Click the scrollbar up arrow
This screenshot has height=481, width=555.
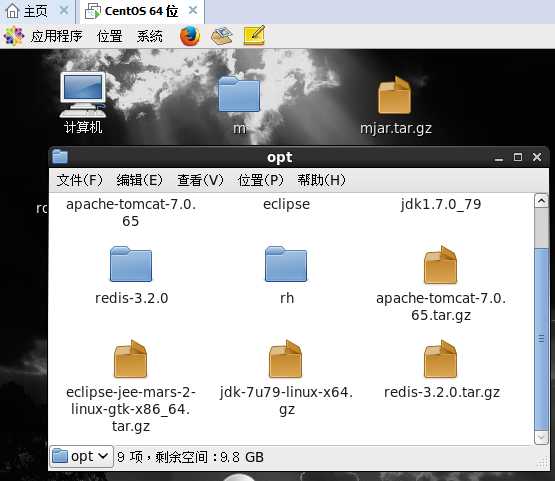pos(541,201)
